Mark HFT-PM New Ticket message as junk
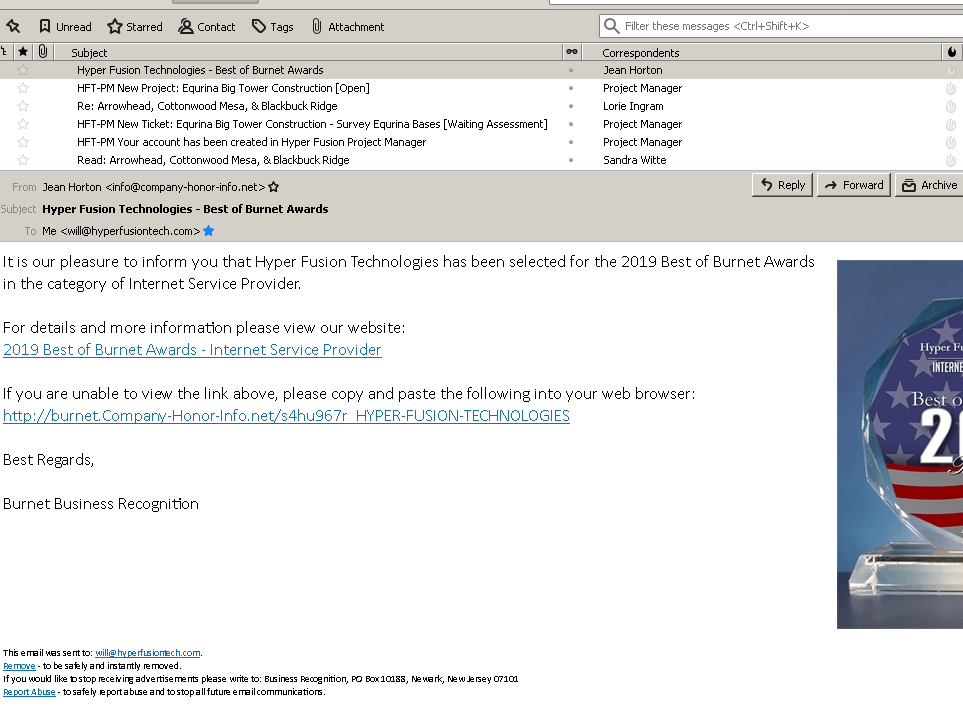The width and height of the screenshot is (963, 710). pyautogui.click(x=951, y=125)
